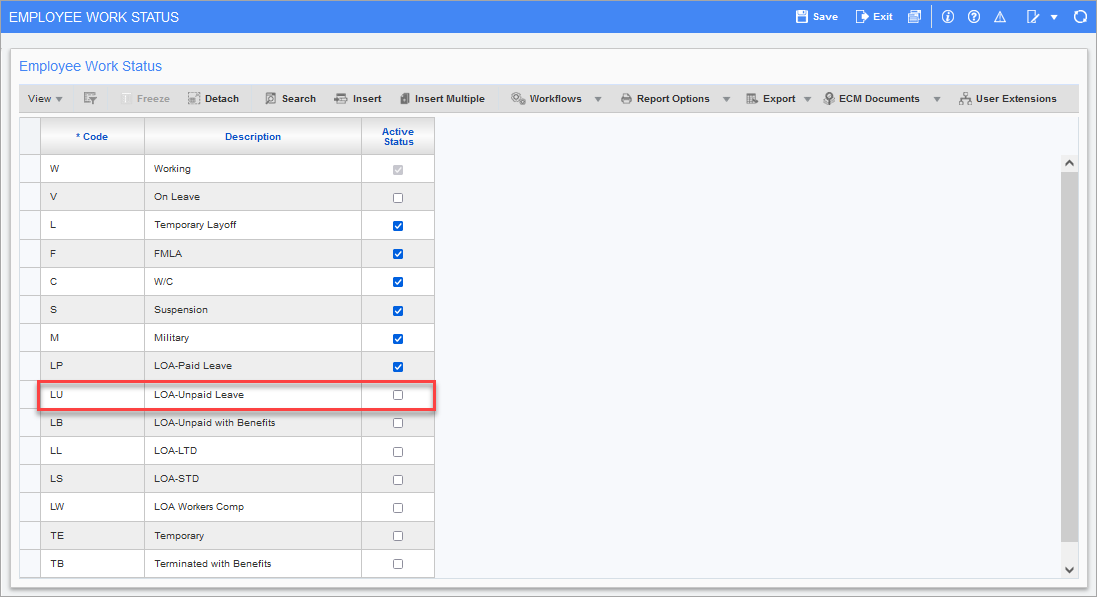This screenshot has width=1097, height=597.
Task: Expand the Export dropdown arrow
Action: coord(807,99)
